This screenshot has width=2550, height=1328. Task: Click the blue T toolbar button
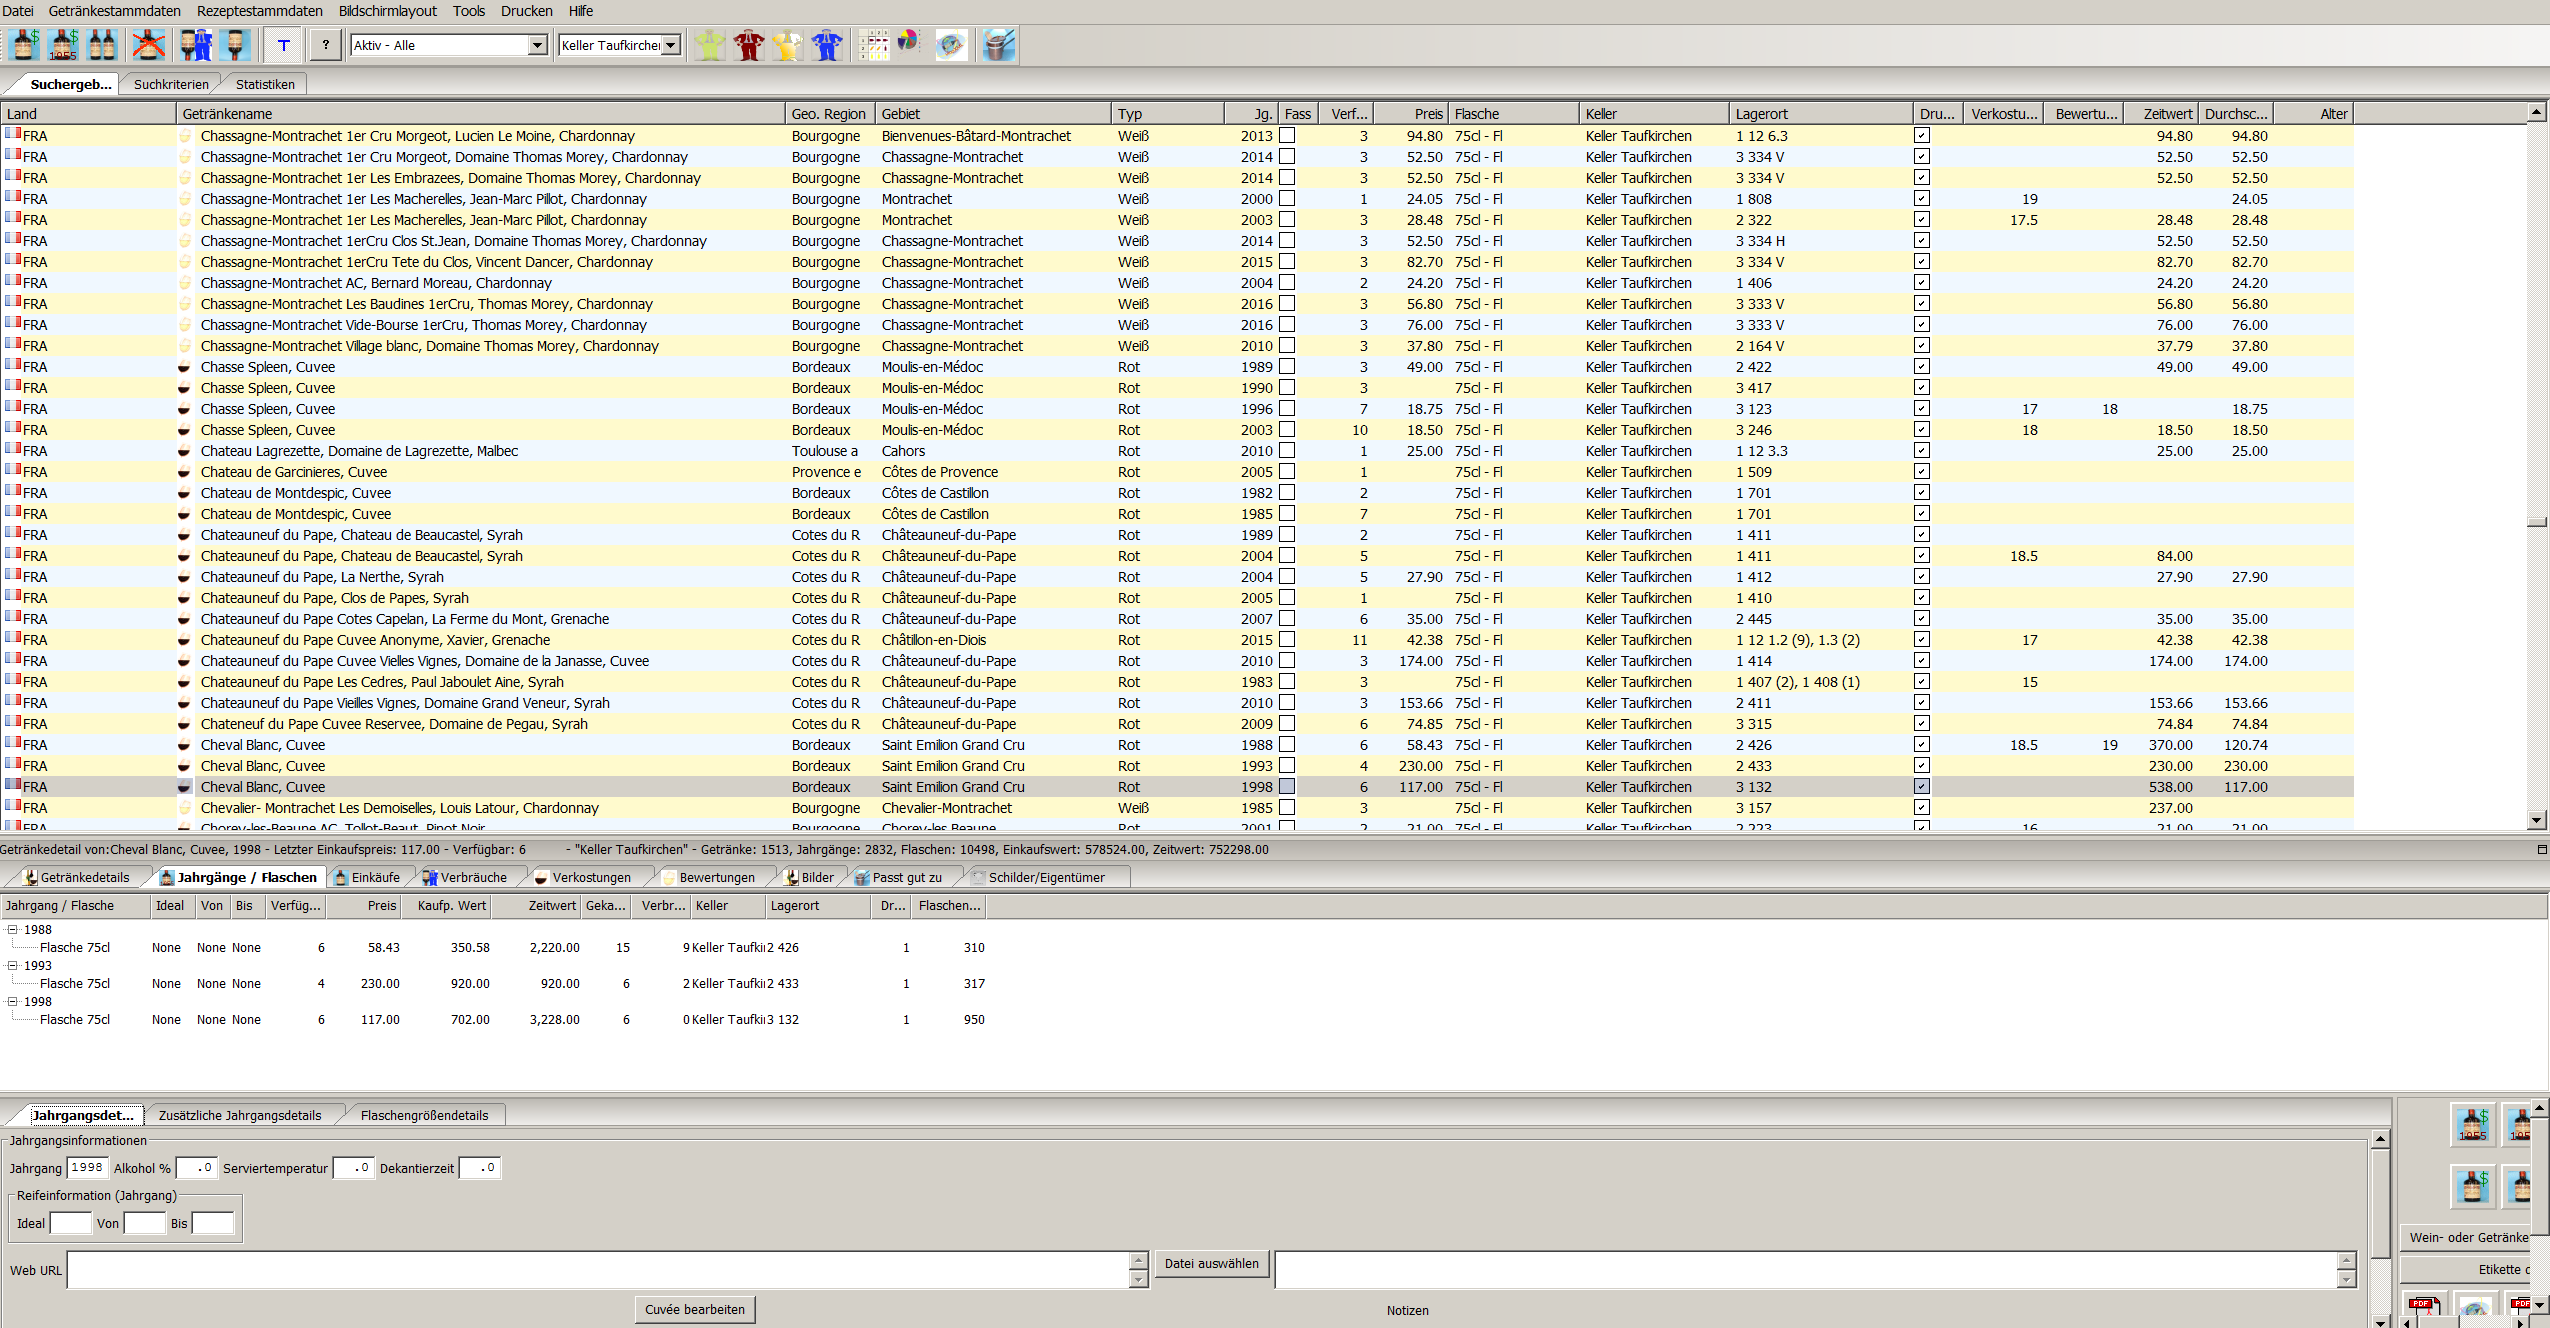284,45
